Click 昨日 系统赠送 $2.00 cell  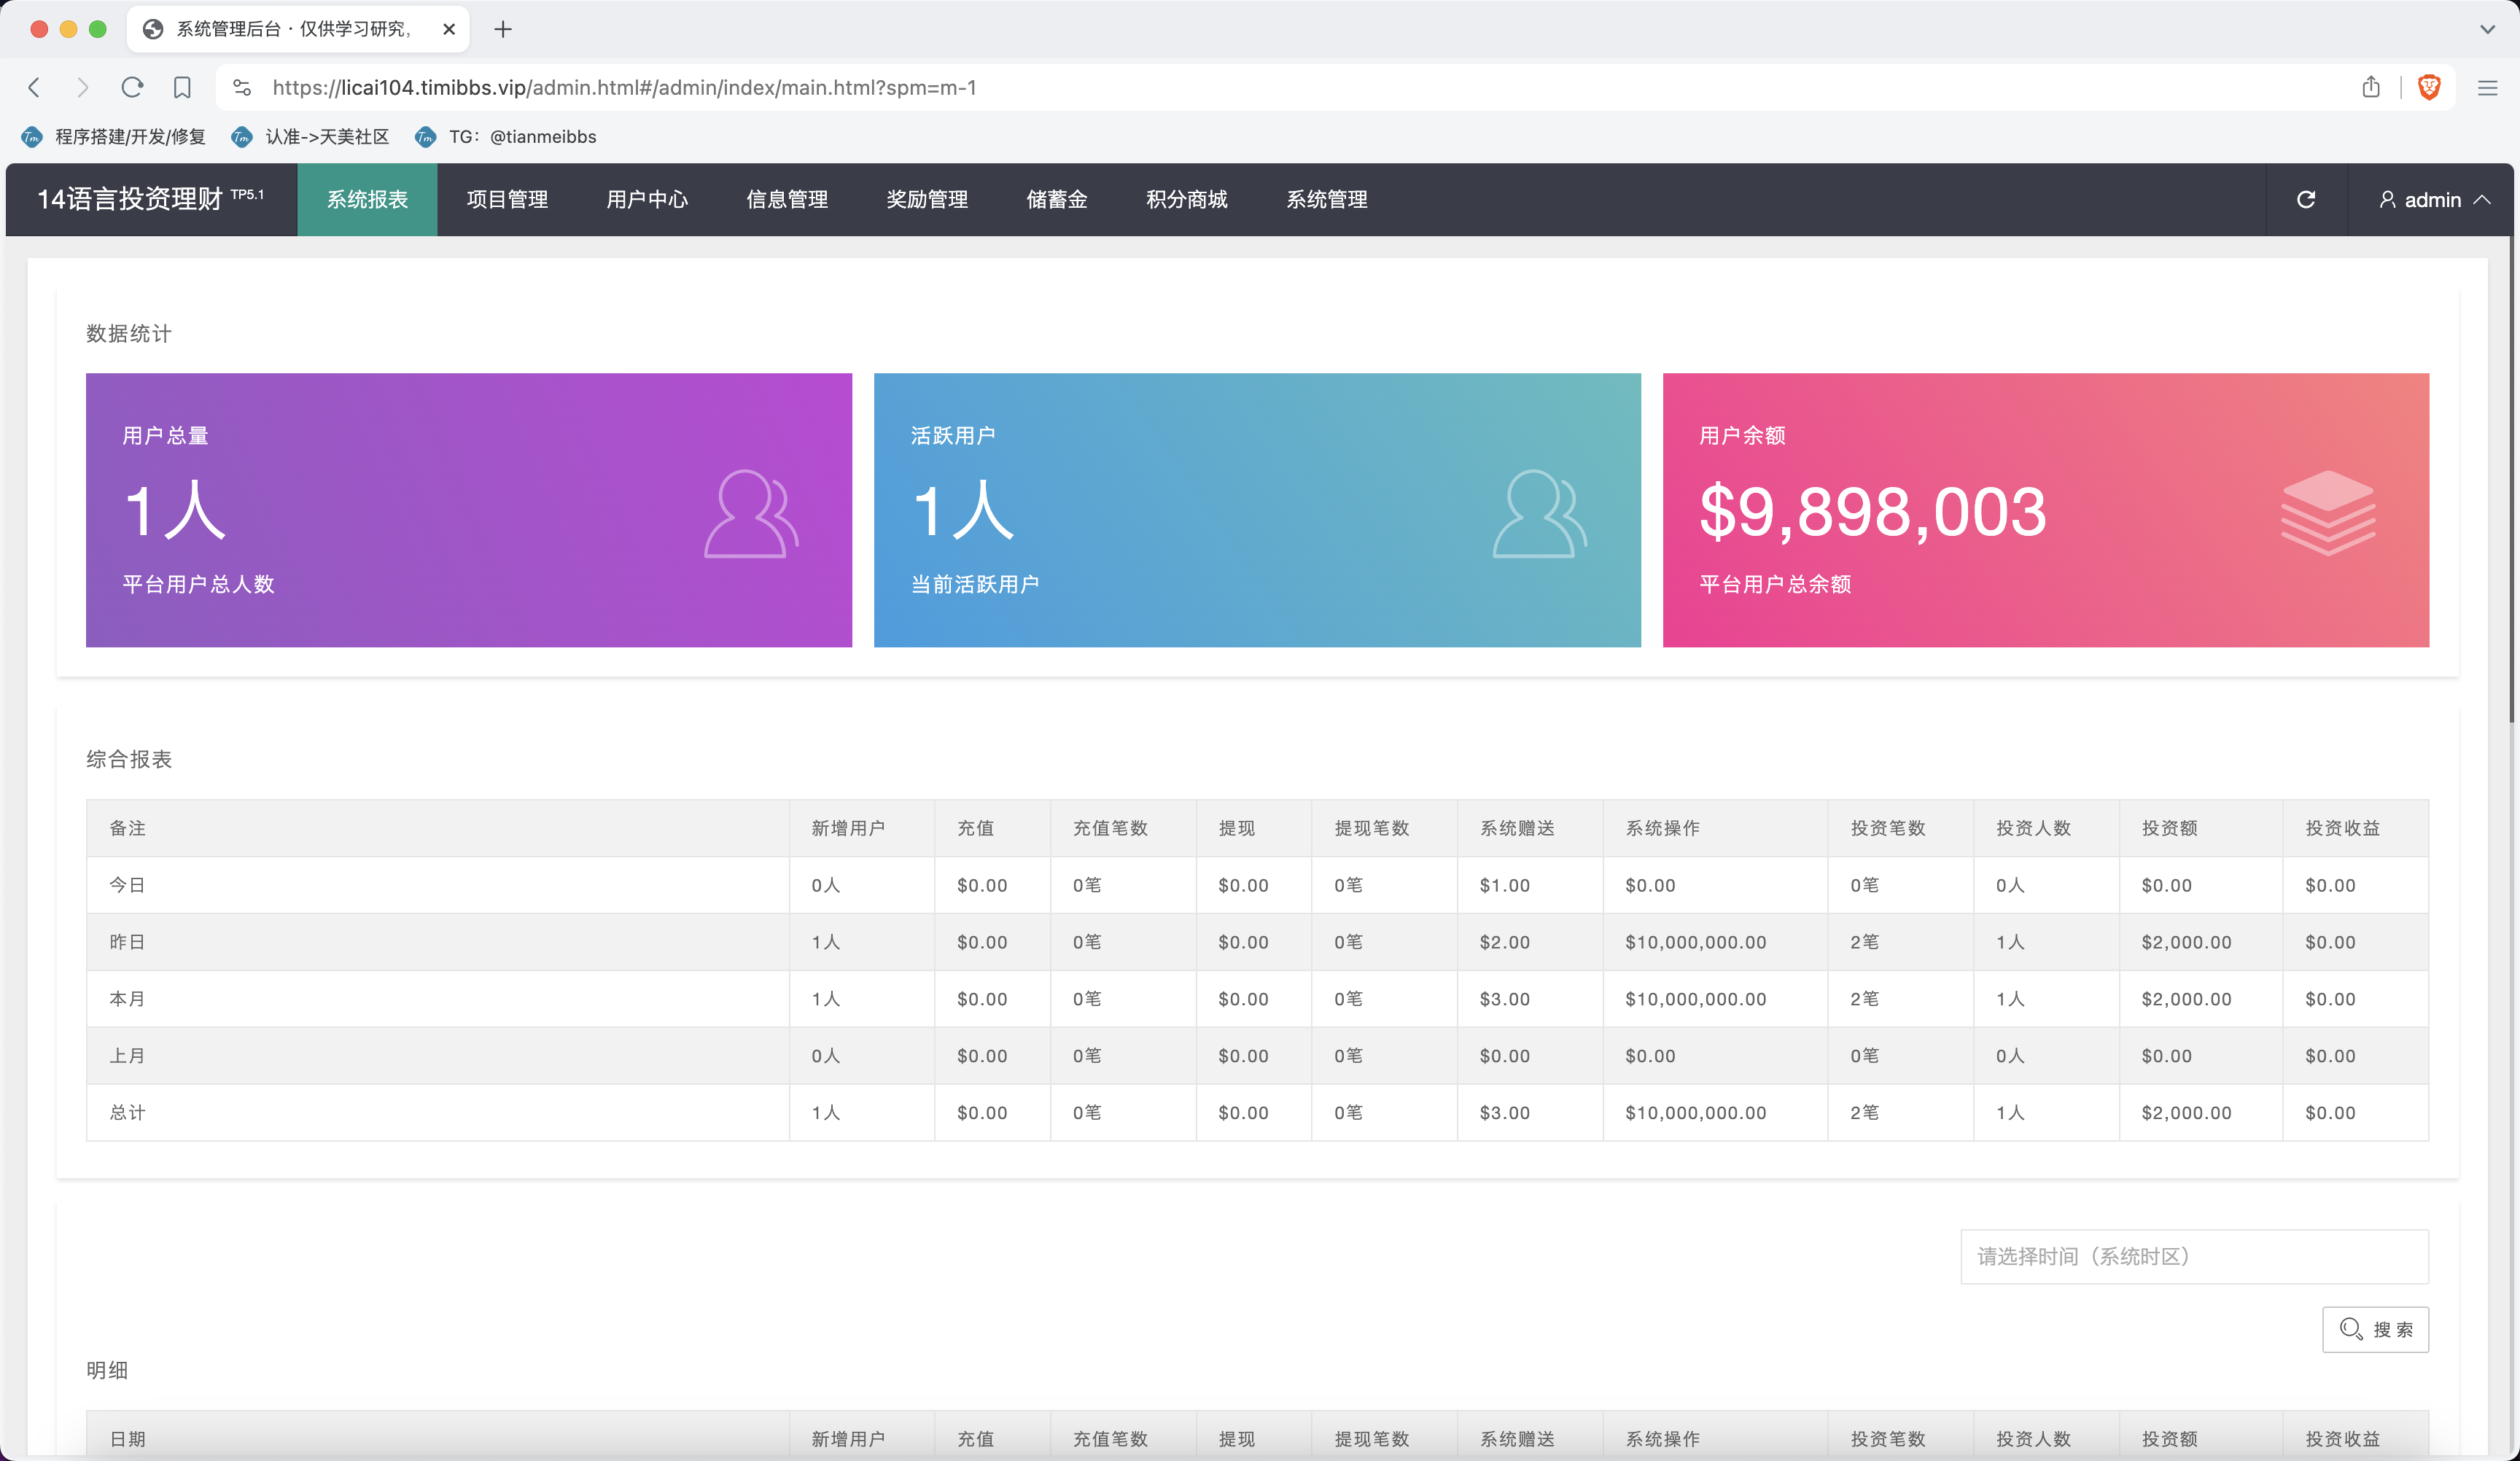(x=1530, y=942)
